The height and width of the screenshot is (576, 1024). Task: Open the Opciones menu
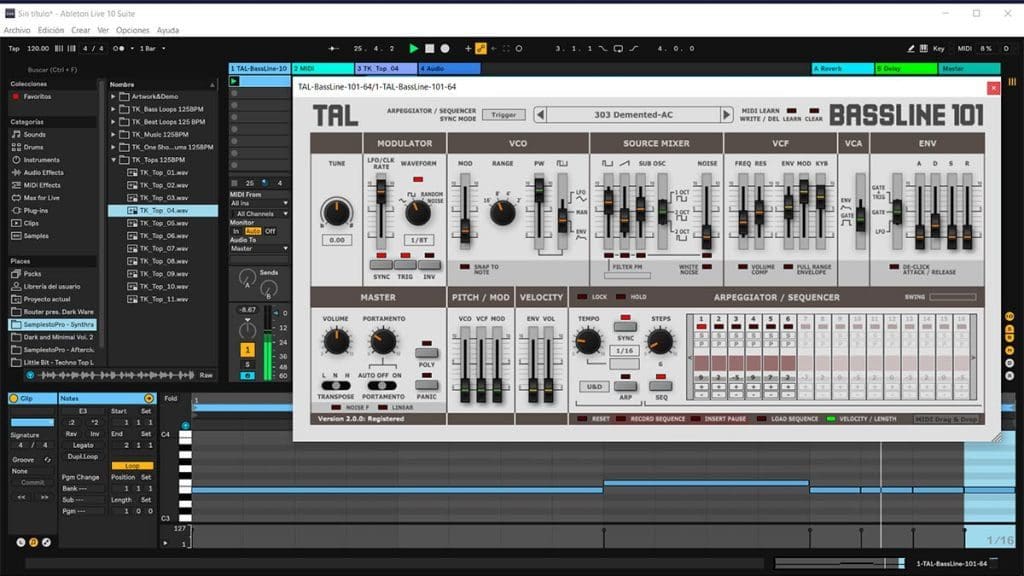[x=133, y=30]
